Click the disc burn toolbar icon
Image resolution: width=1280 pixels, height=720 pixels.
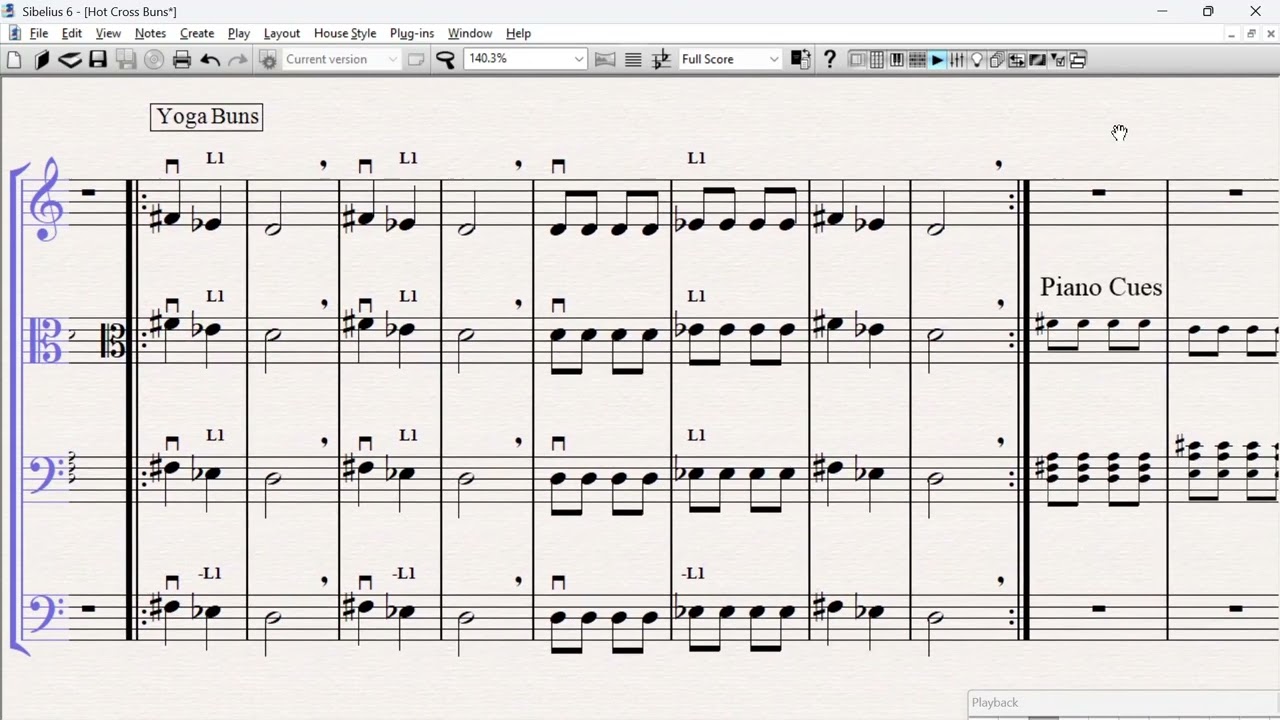tap(154, 60)
